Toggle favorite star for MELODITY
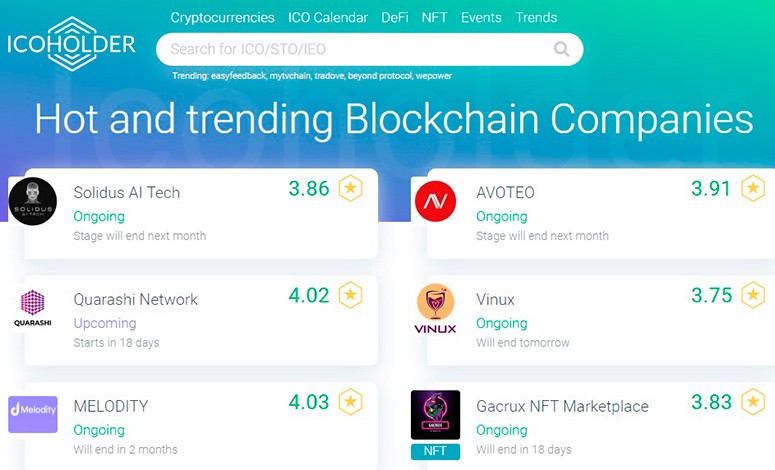 pyautogui.click(x=350, y=401)
